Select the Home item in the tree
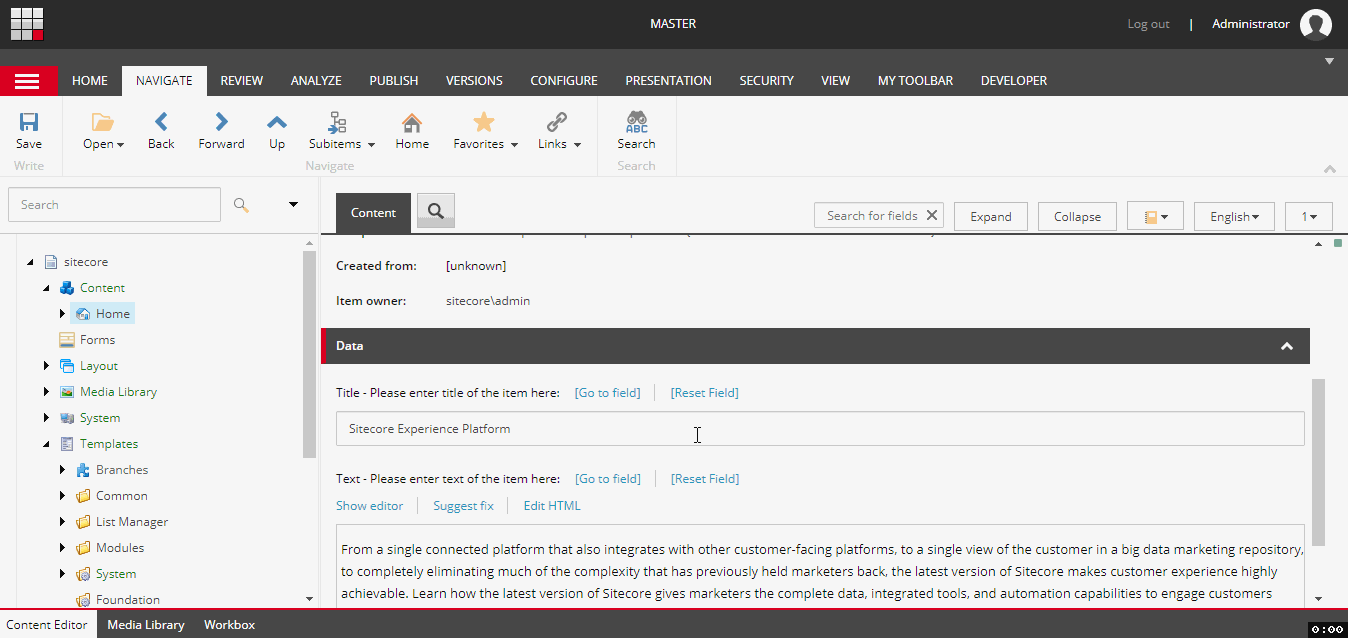 click(x=104, y=314)
